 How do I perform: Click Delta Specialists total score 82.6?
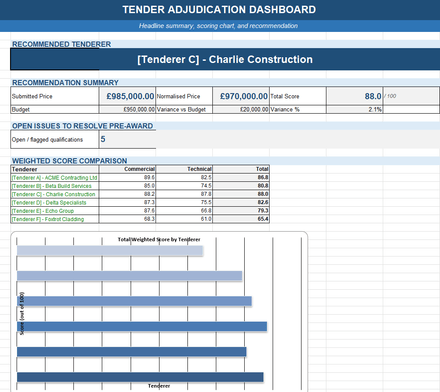(x=241, y=202)
